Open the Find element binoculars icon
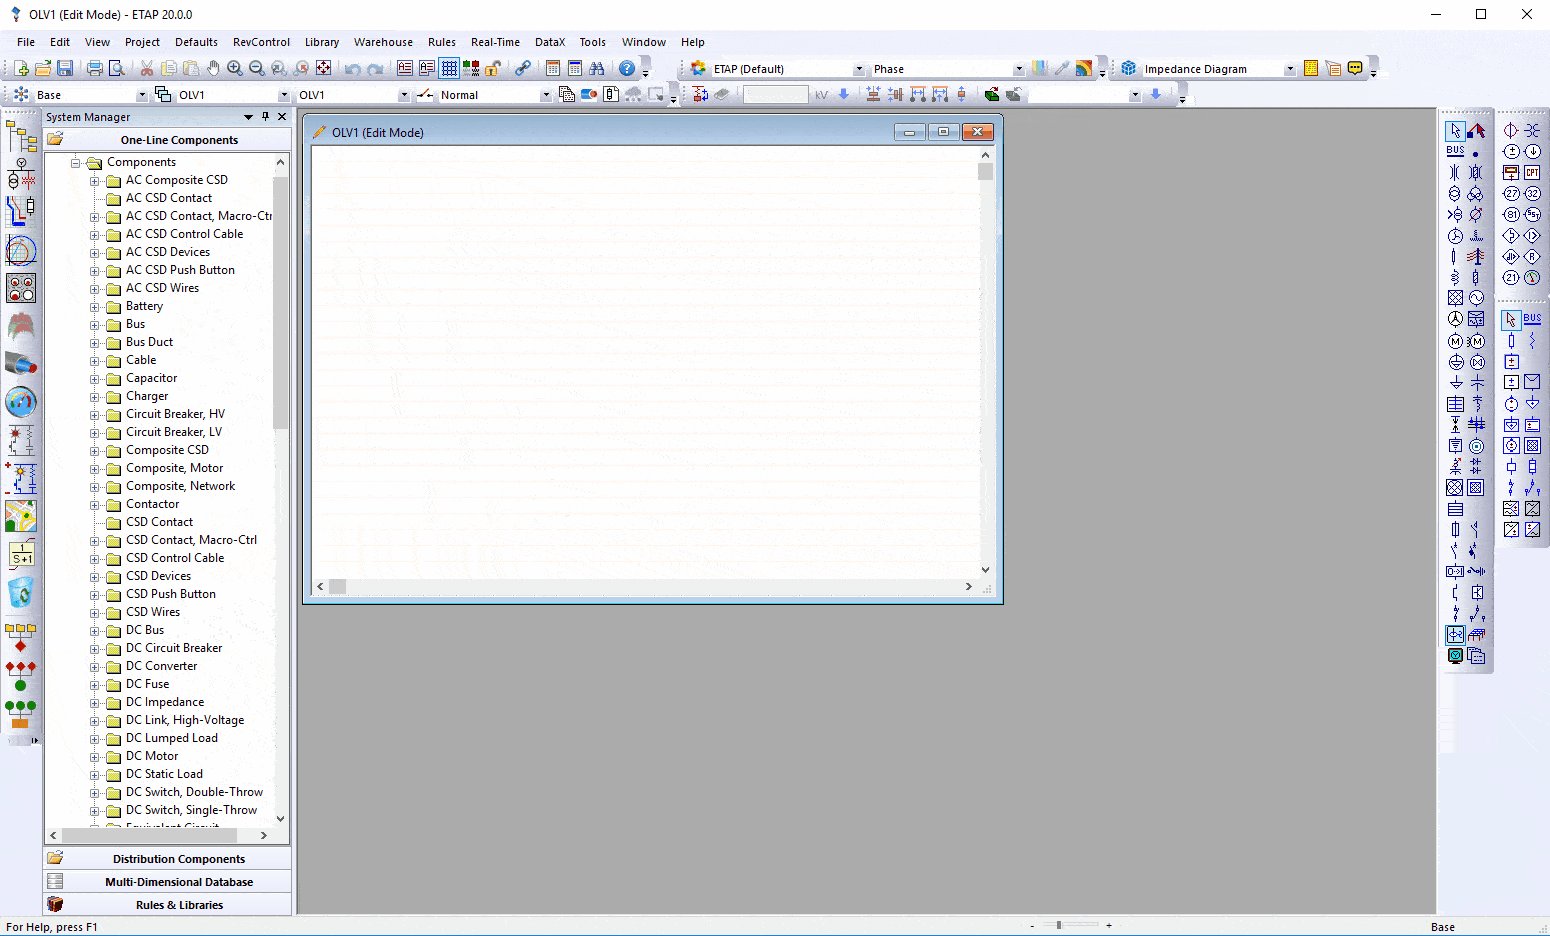The height and width of the screenshot is (936, 1550). click(597, 68)
